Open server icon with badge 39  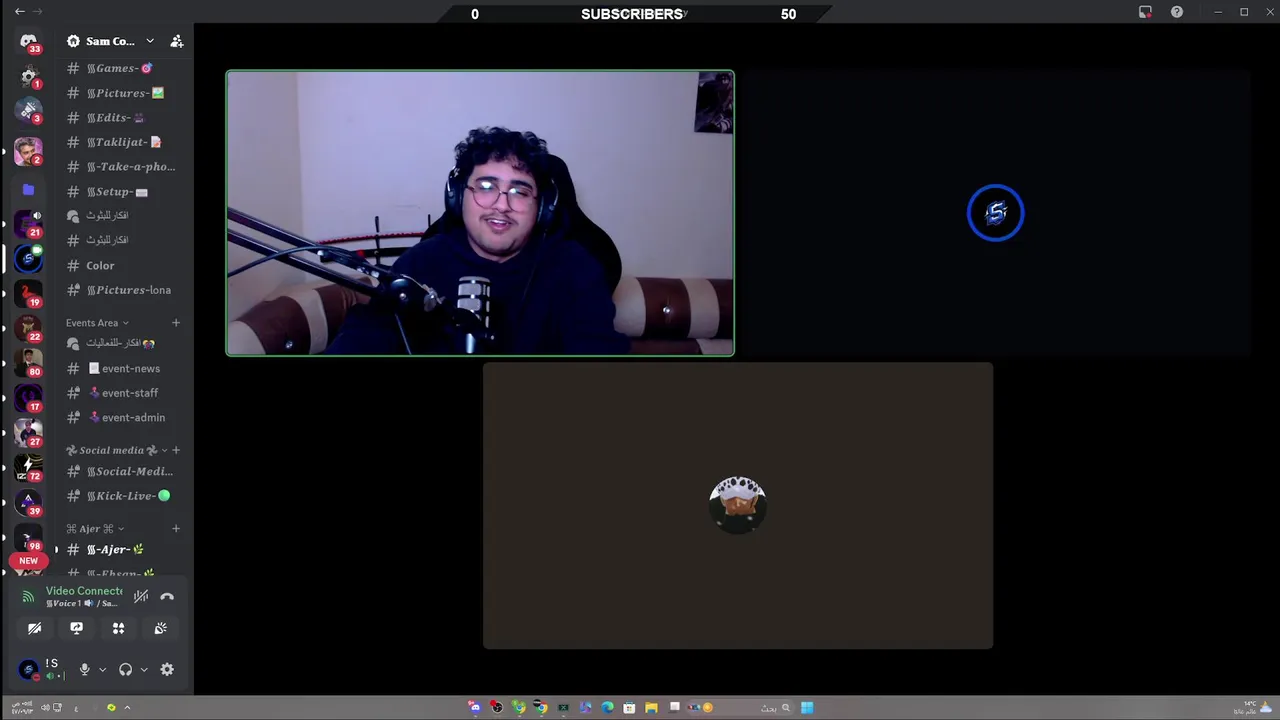28,501
